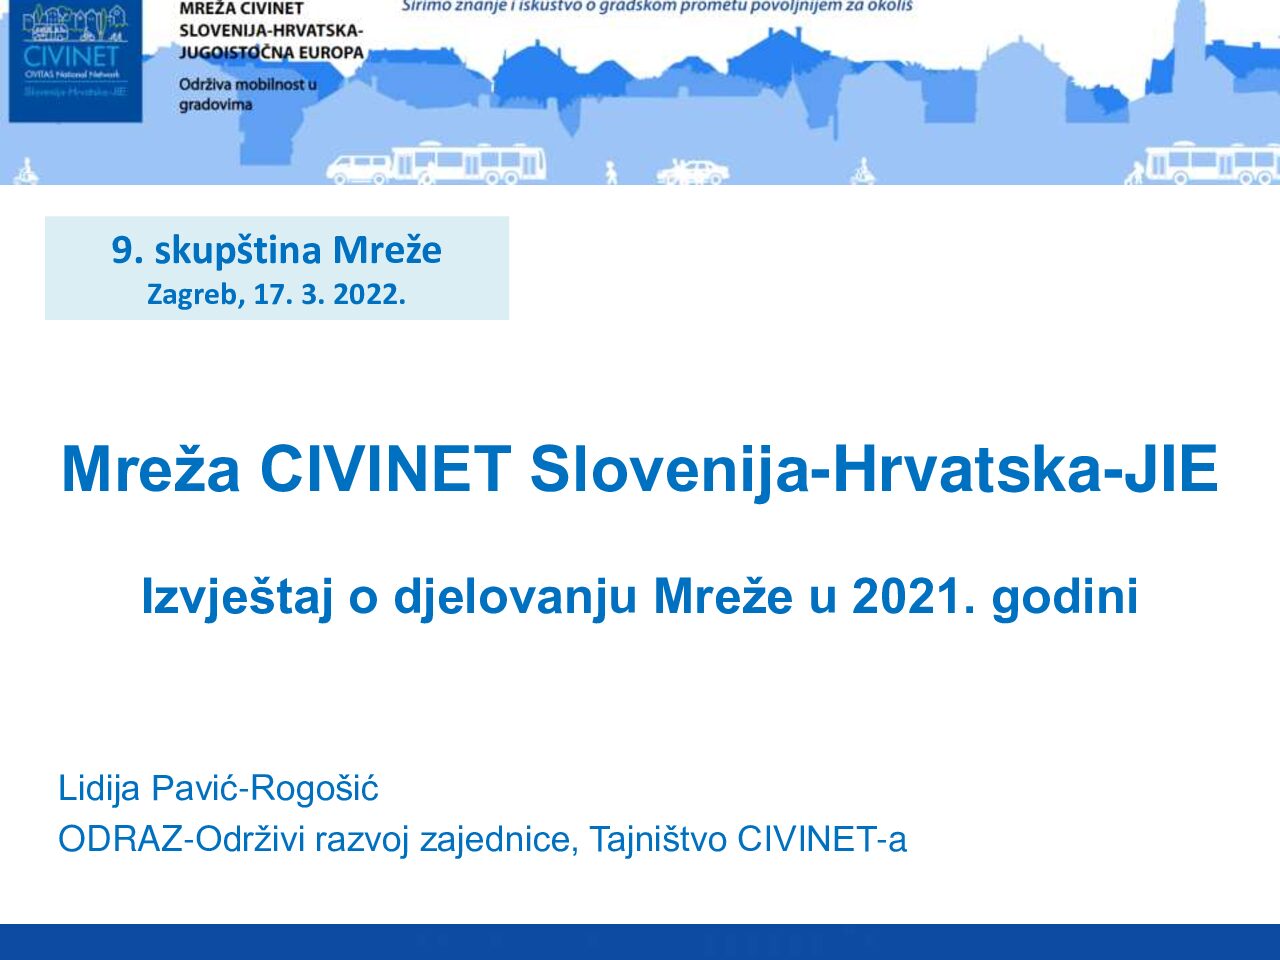Click the '9. skupština Mreže' heading
This screenshot has height=960, width=1280.
[277, 250]
